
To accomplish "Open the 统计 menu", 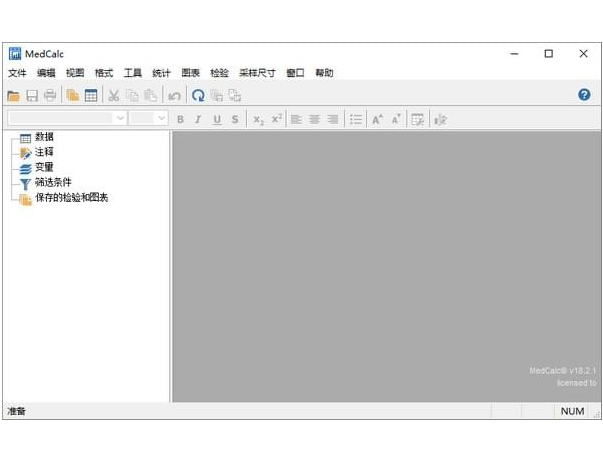I will pos(161,73).
